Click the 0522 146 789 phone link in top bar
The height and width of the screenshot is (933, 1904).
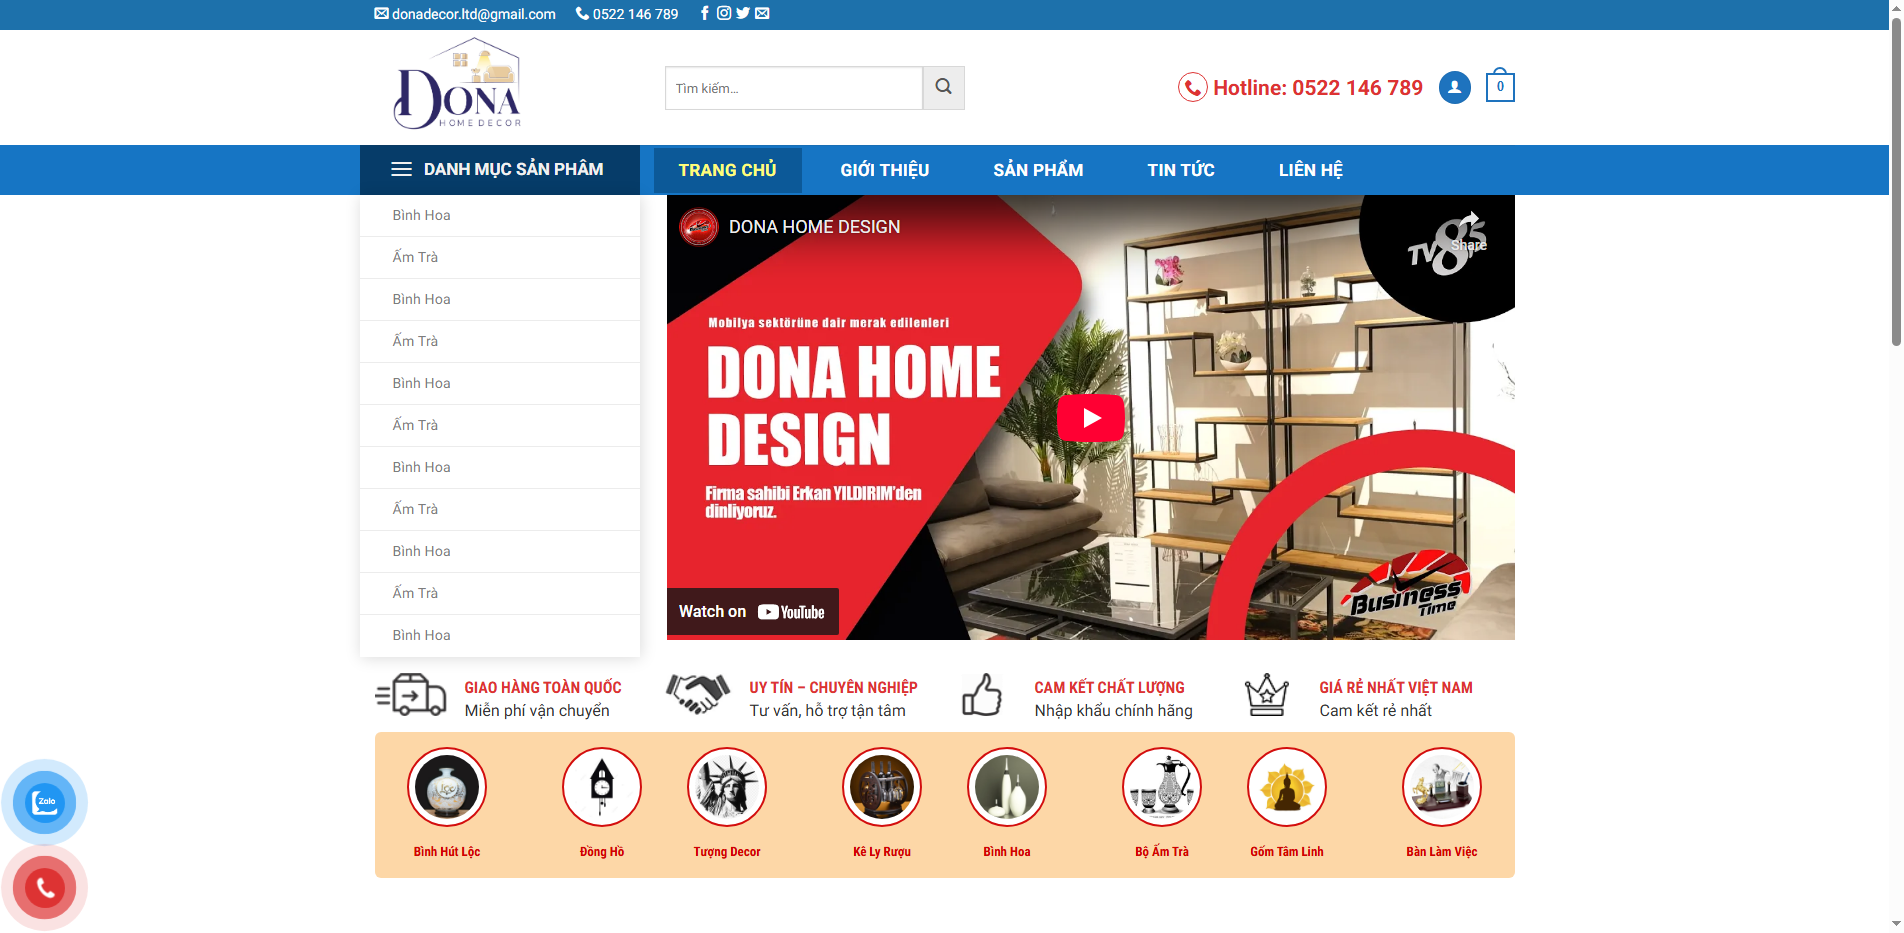[x=627, y=14]
